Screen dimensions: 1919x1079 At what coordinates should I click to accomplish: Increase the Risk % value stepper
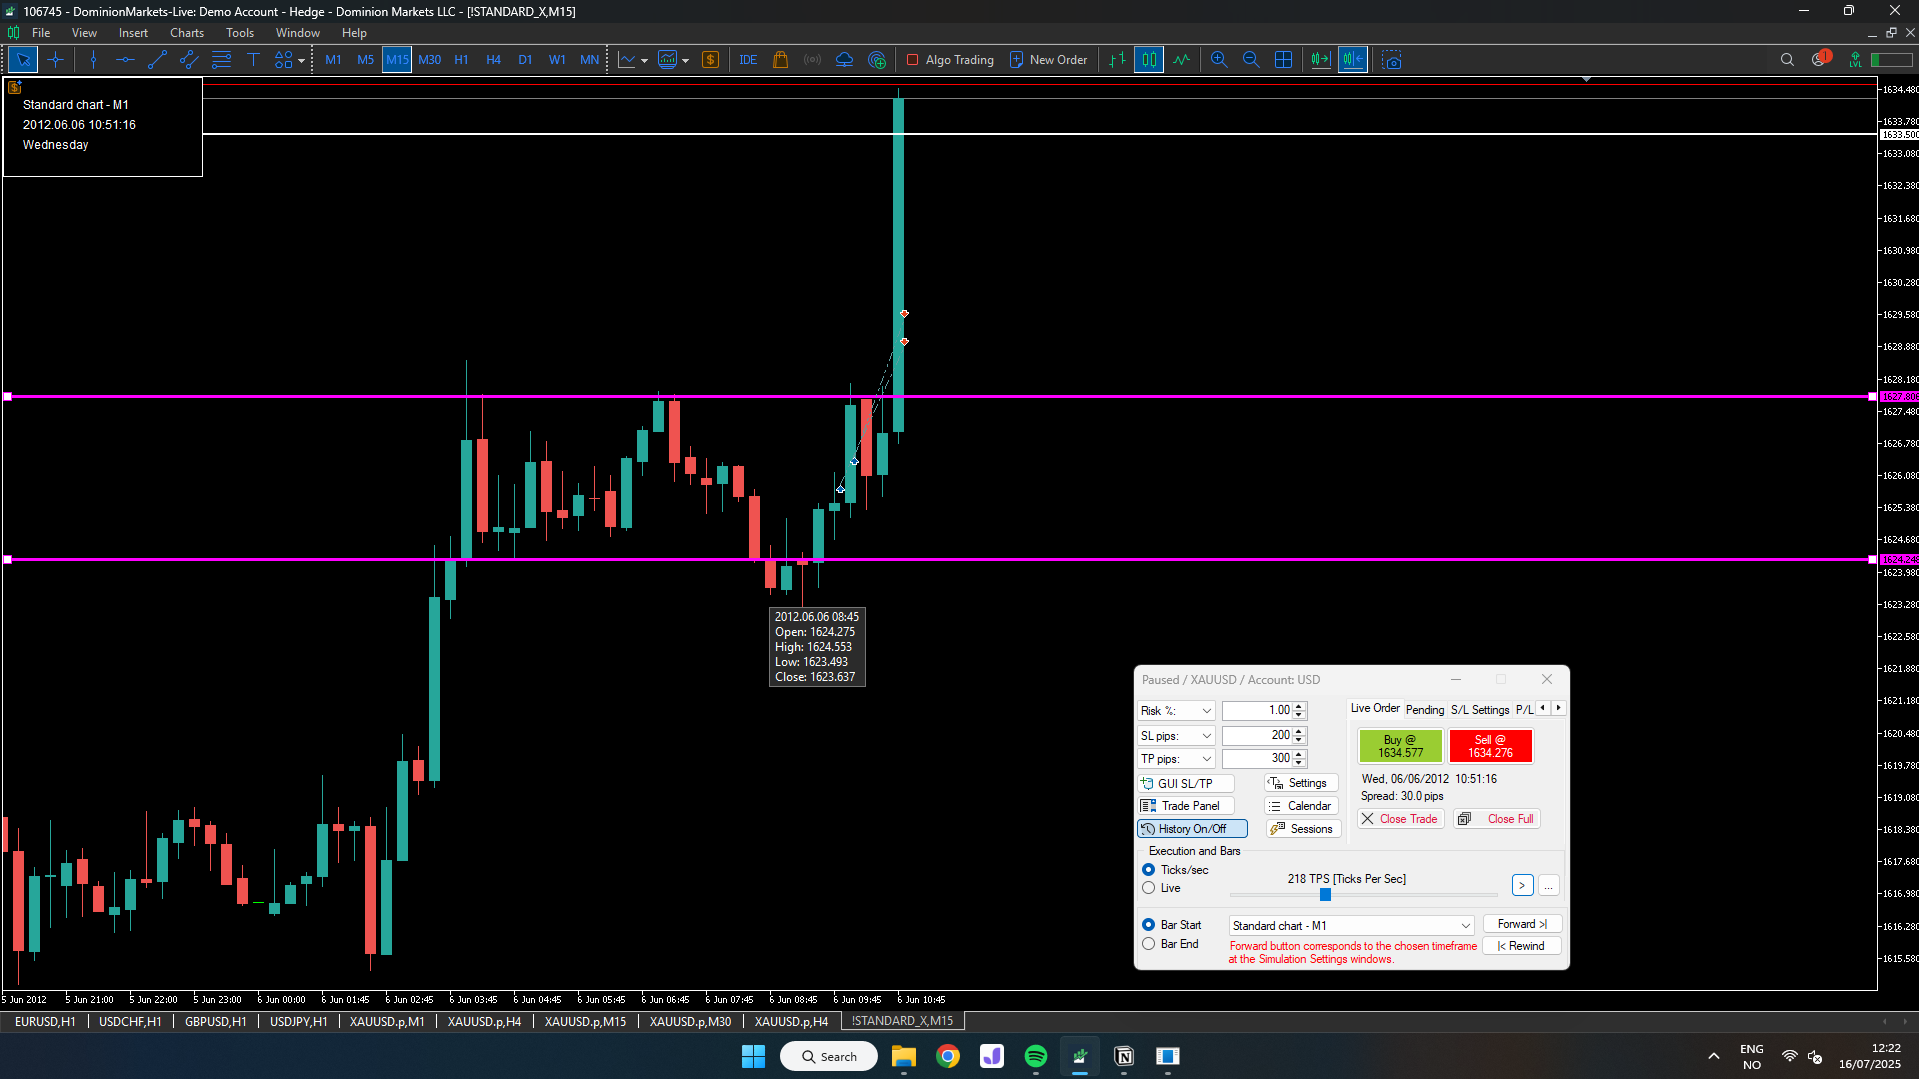(1299, 706)
